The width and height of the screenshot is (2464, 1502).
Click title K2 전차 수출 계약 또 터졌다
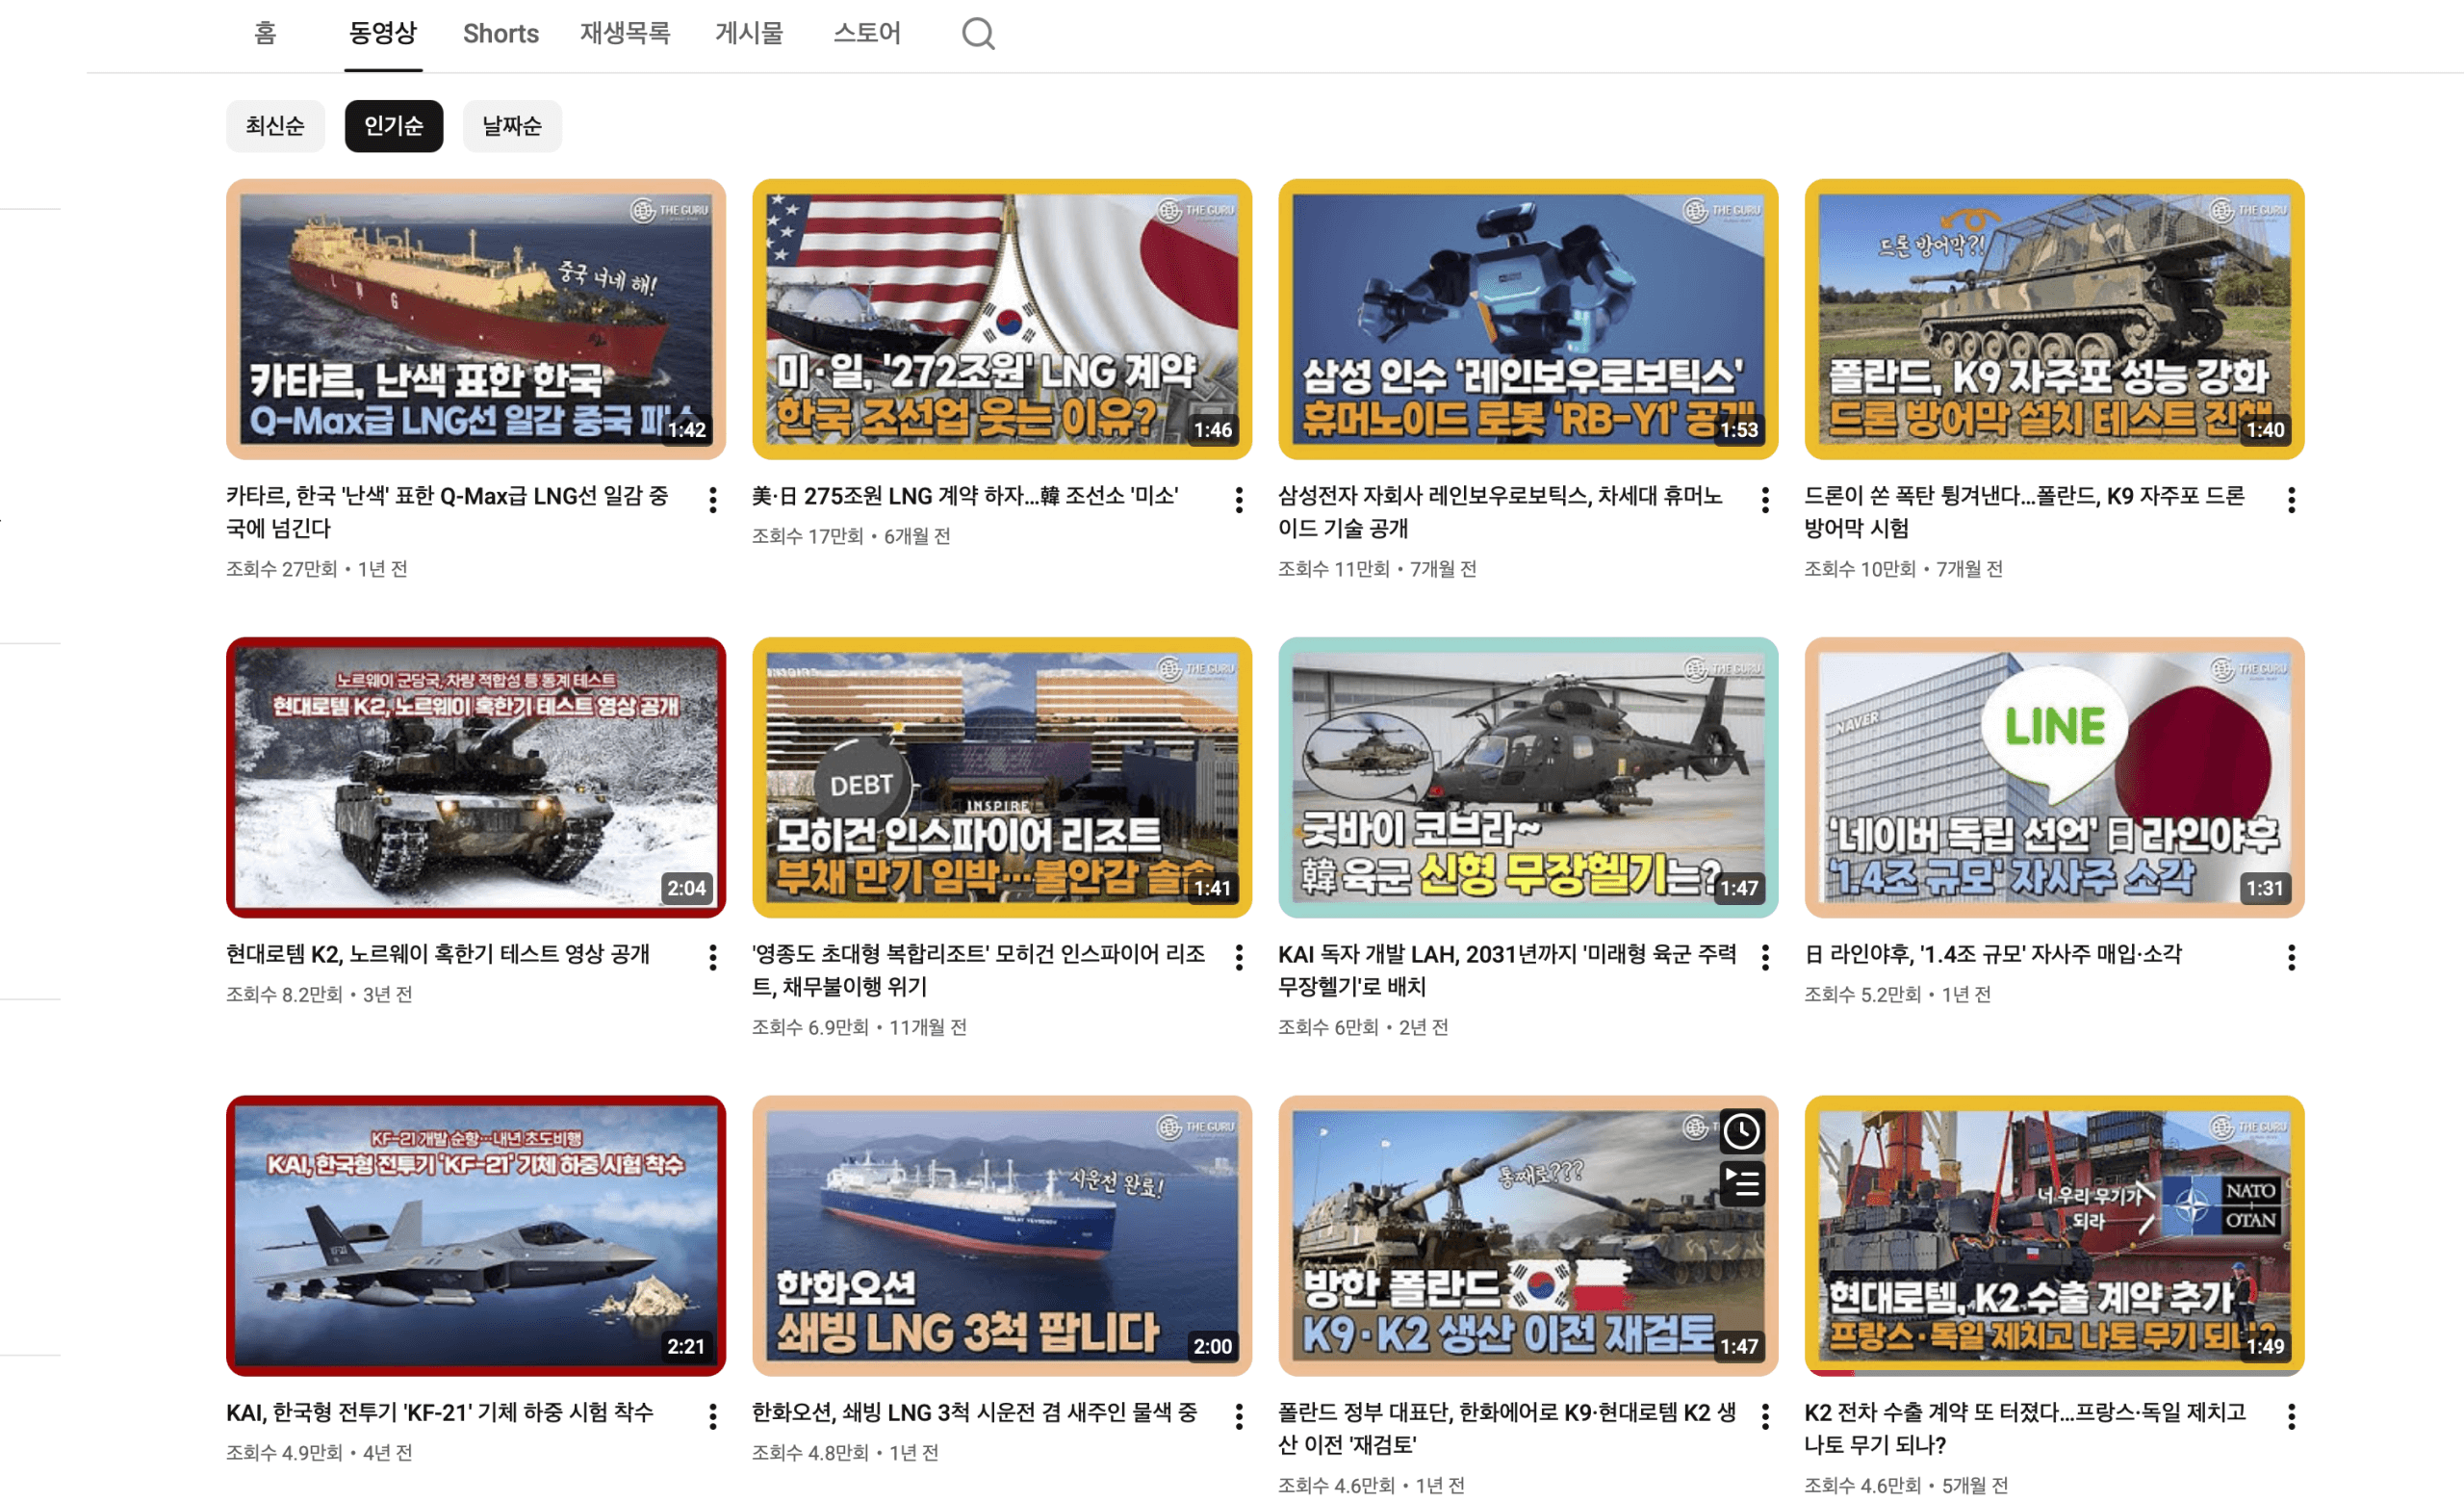(x=2025, y=1427)
